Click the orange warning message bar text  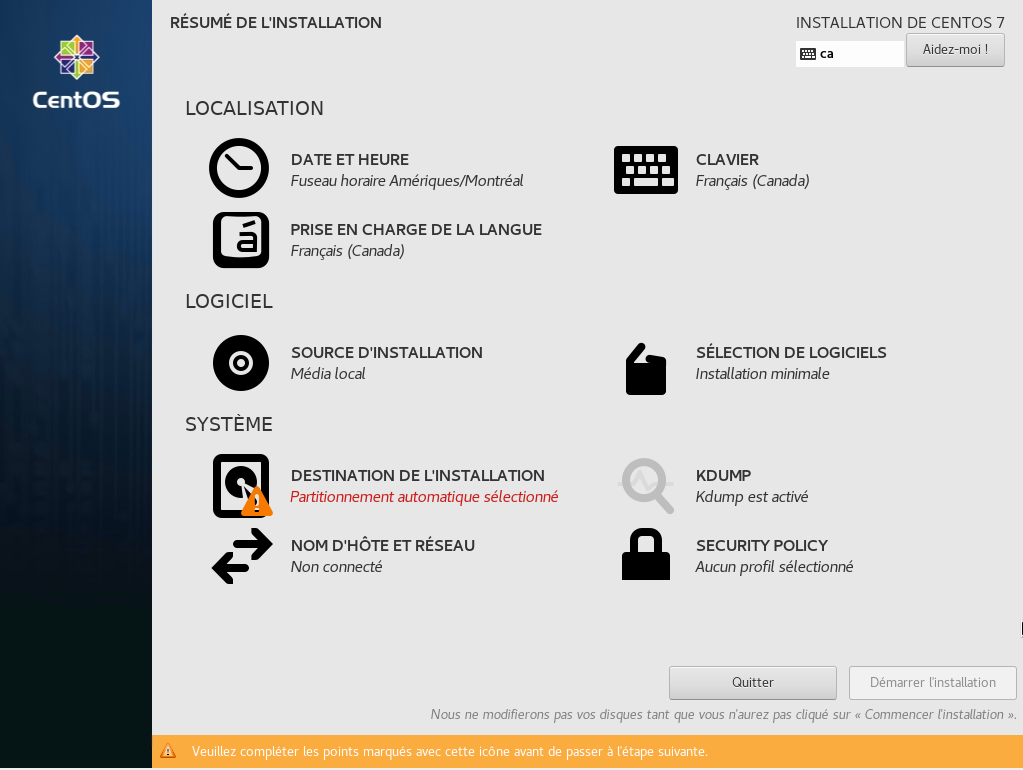pyautogui.click(x=450, y=752)
